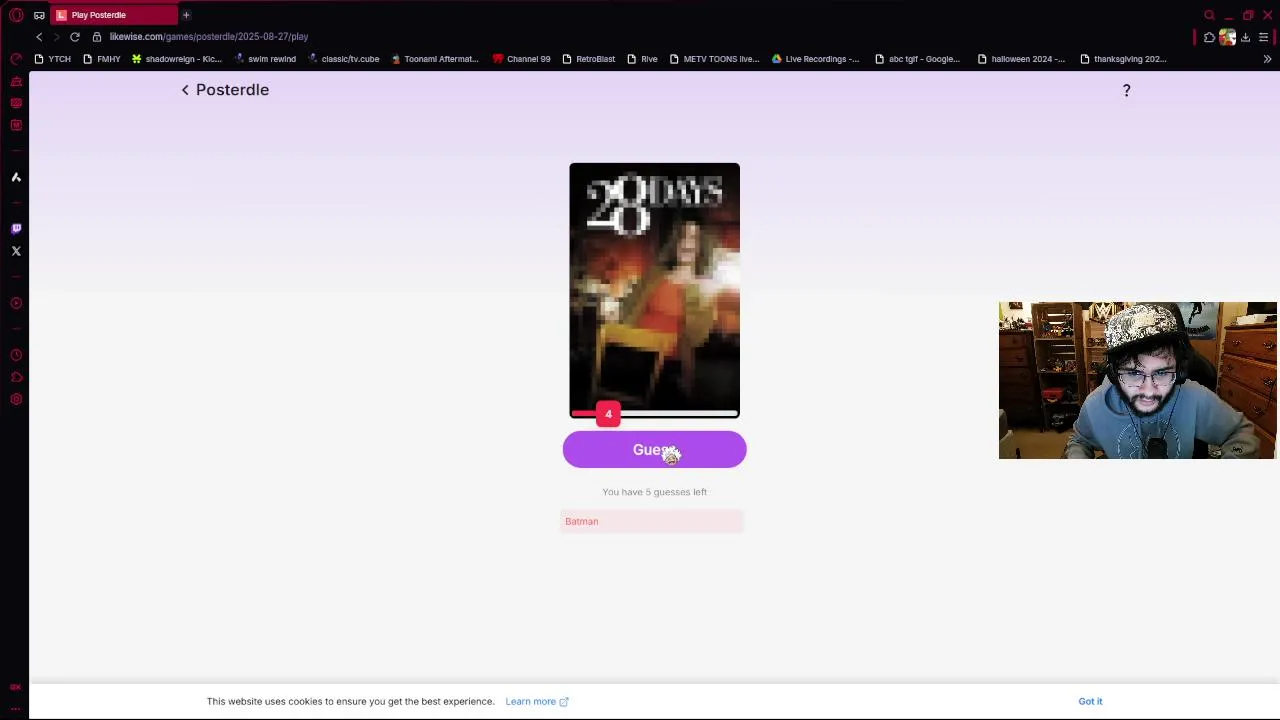
Task: Open the browser search tabs magnifier
Action: (1209, 15)
